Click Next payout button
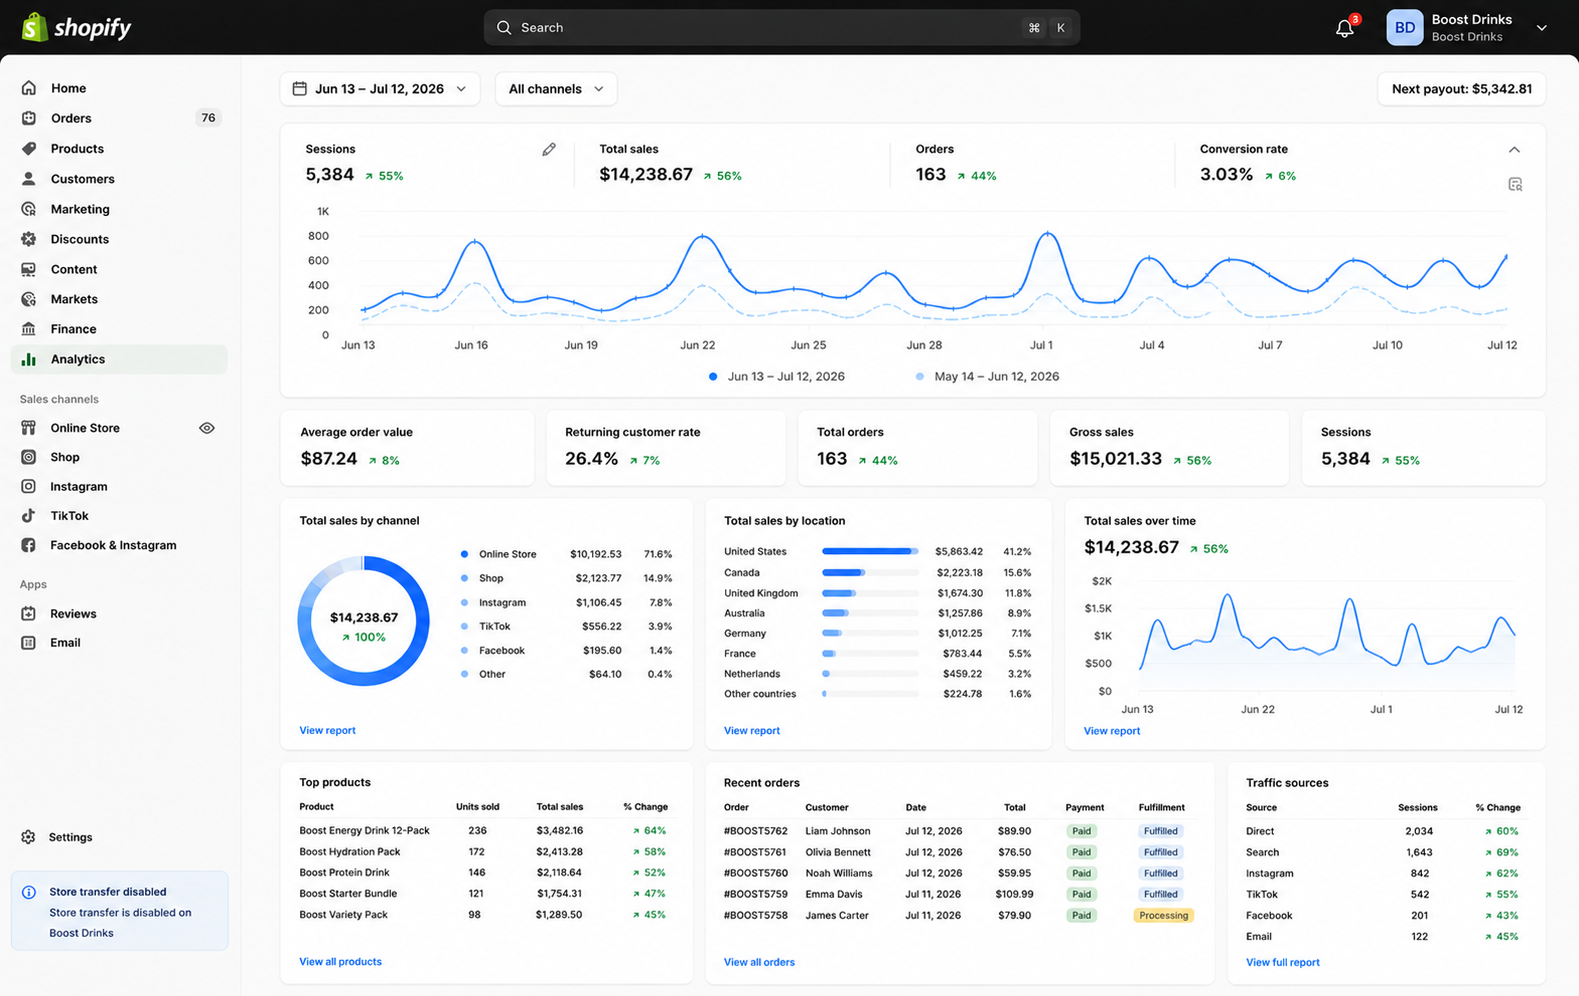The height and width of the screenshot is (996, 1579). coord(1461,89)
